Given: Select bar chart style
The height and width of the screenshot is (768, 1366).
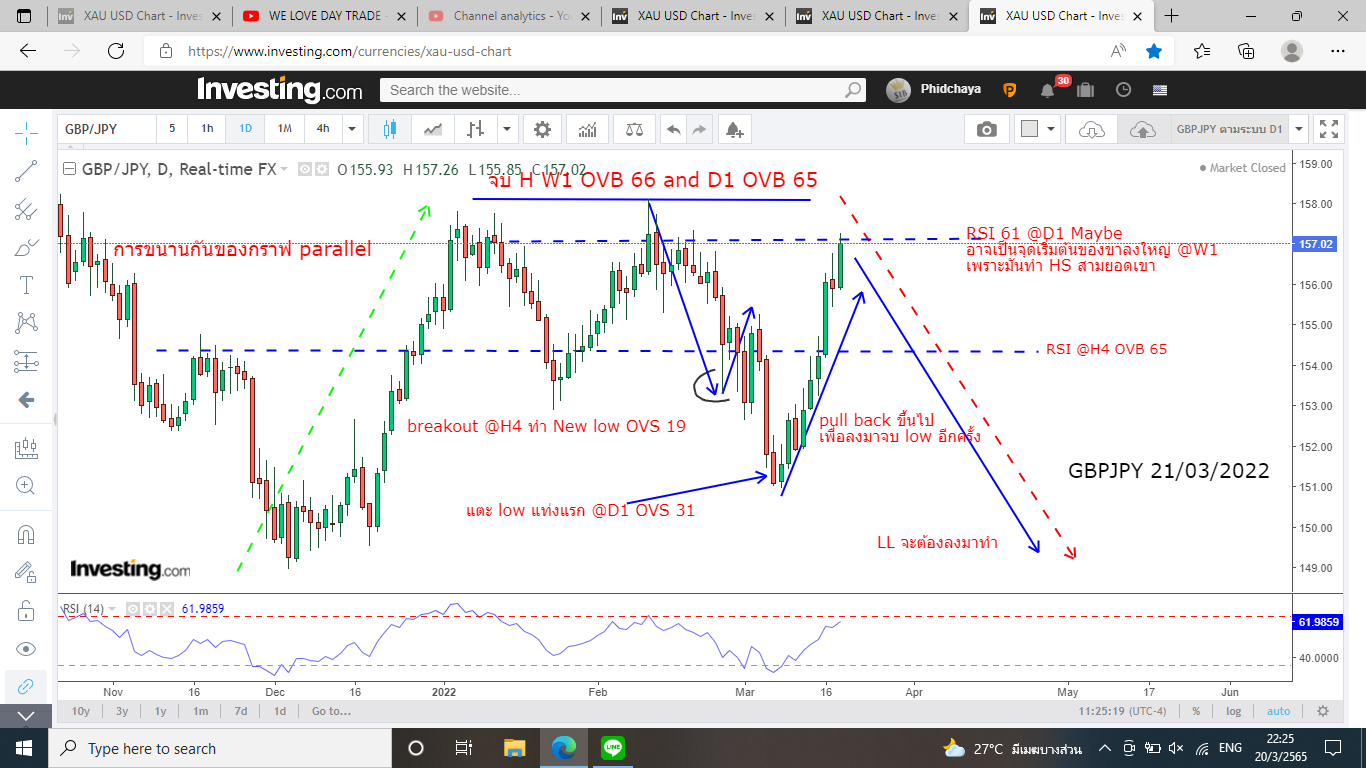Looking at the screenshot, I should tap(476, 129).
